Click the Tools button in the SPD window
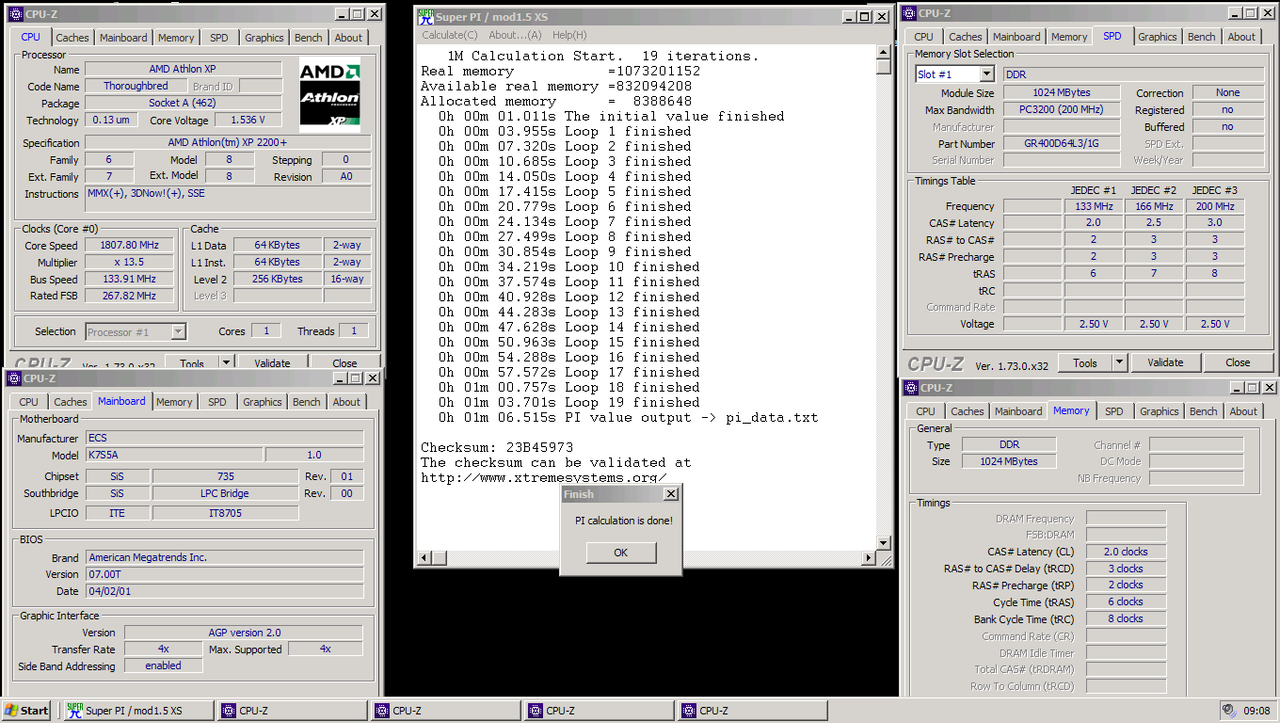 click(x=1085, y=363)
